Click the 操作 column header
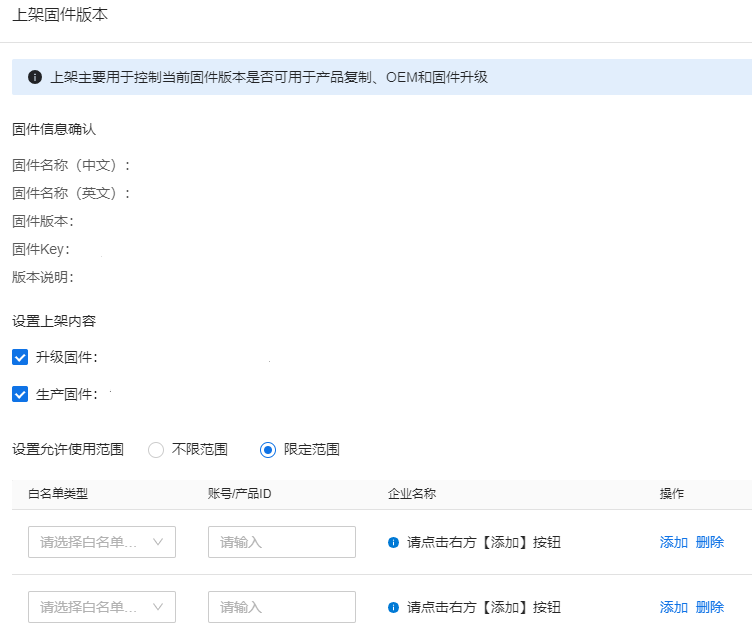Image resolution: width=752 pixels, height=639 pixels. pyautogui.click(x=671, y=494)
